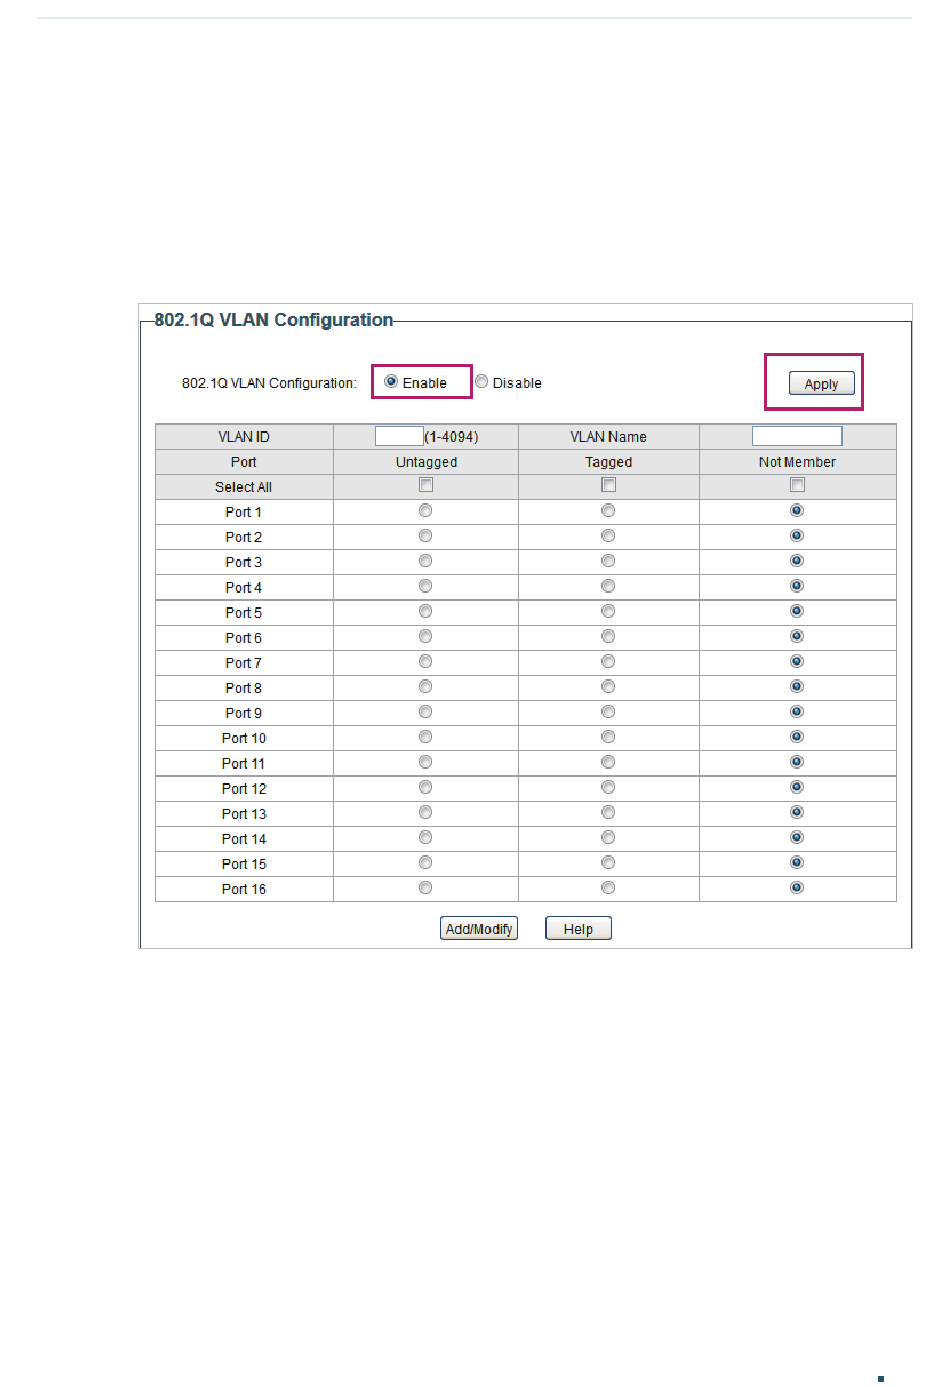Screen dimensions: 950x1387
Task: Check Select All Not Member checkbox
Action: (x=797, y=485)
